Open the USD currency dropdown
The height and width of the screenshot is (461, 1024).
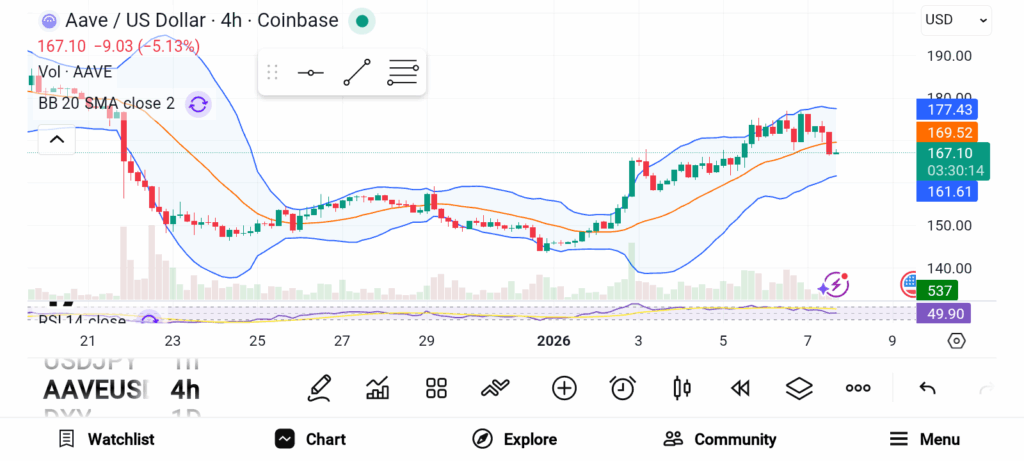(955, 19)
